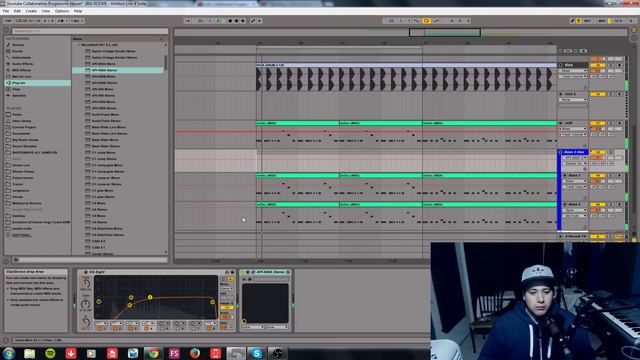The height and width of the screenshot is (360, 640).
Task: Adjust EQ Eight Q knob
Action: click(x=85, y=323)
